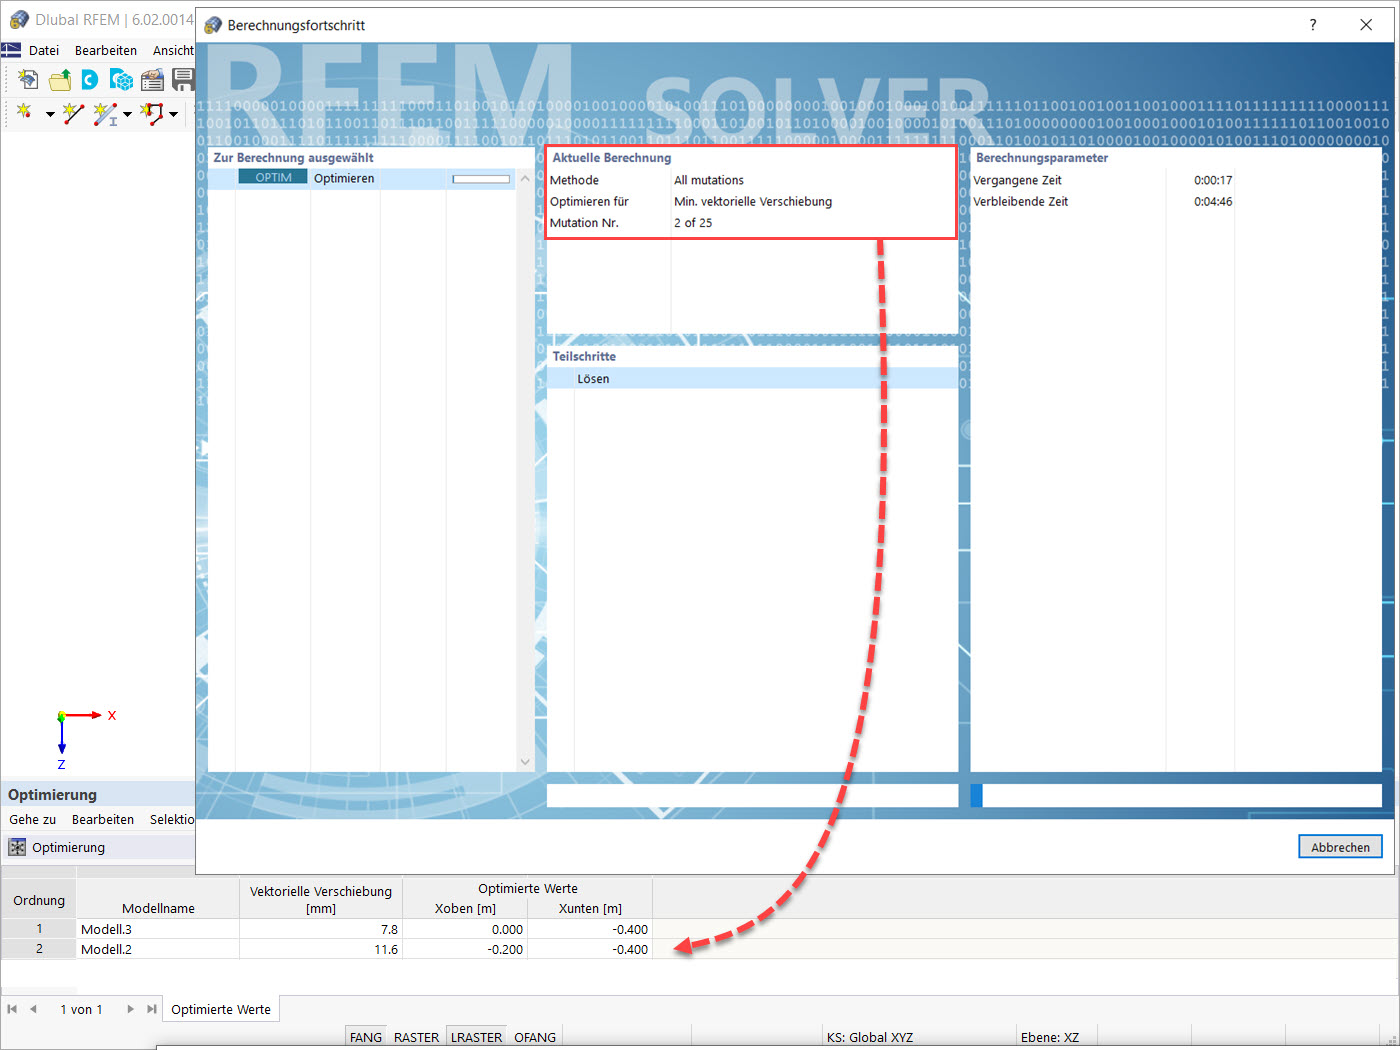Toggle OFANG in status bar
The image size is (1400, 1050).
(535, 1037)
